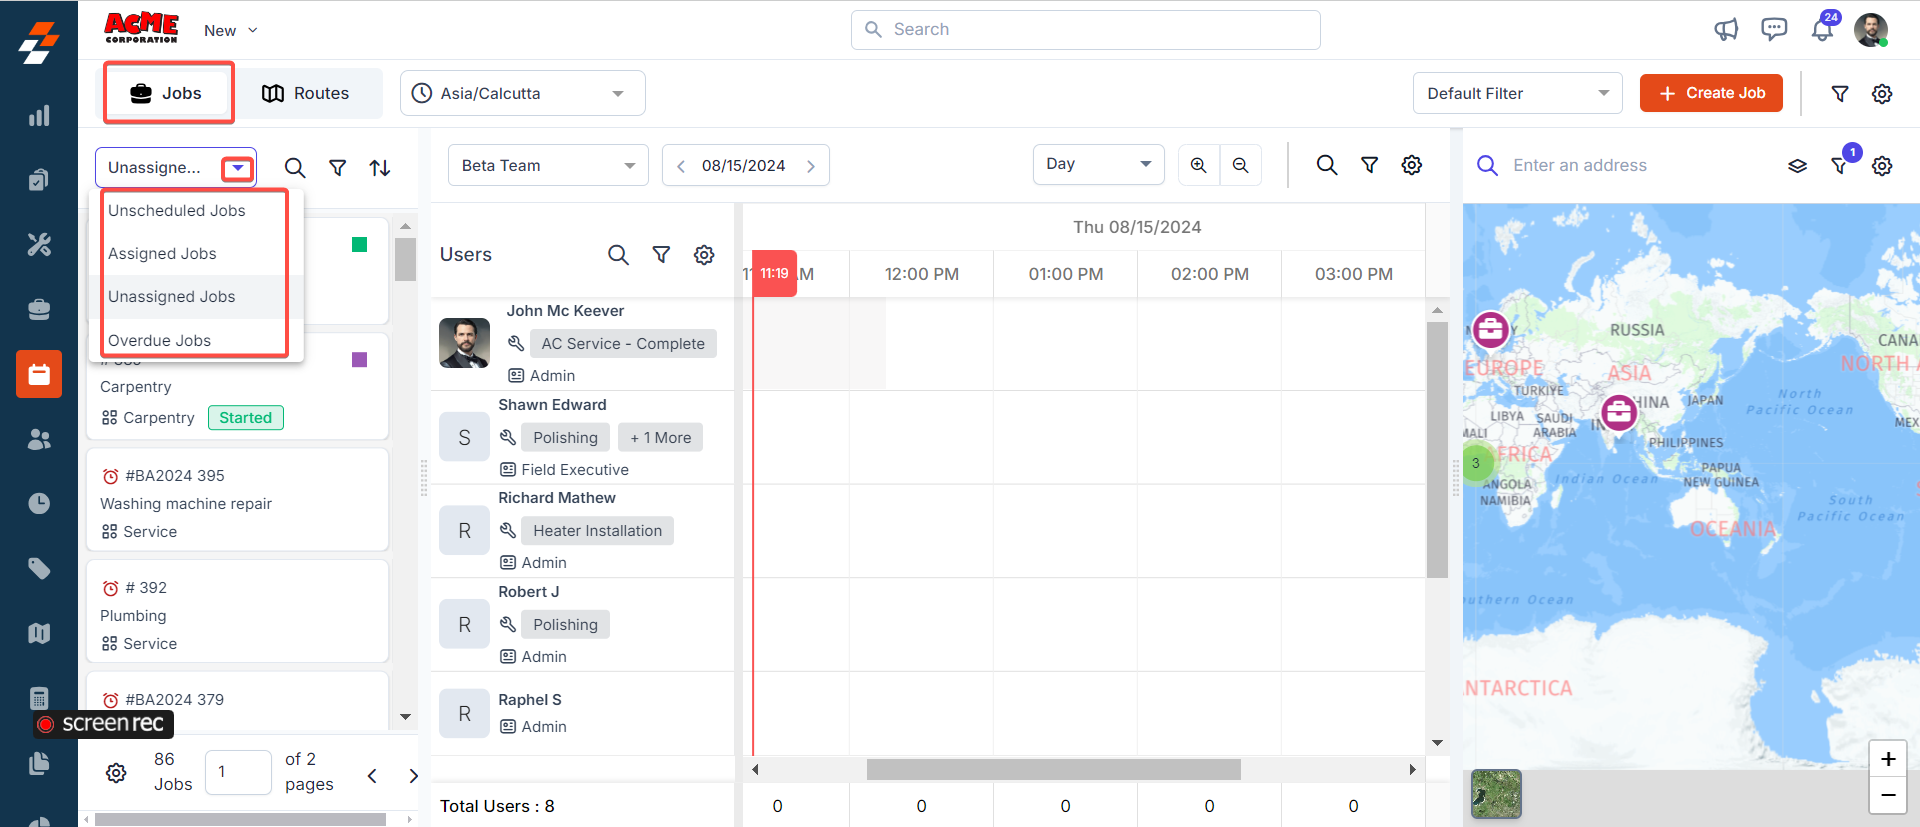Zoom in on the map
Viewport: 1920px width, 827px height.
(x=1888, y=759)
